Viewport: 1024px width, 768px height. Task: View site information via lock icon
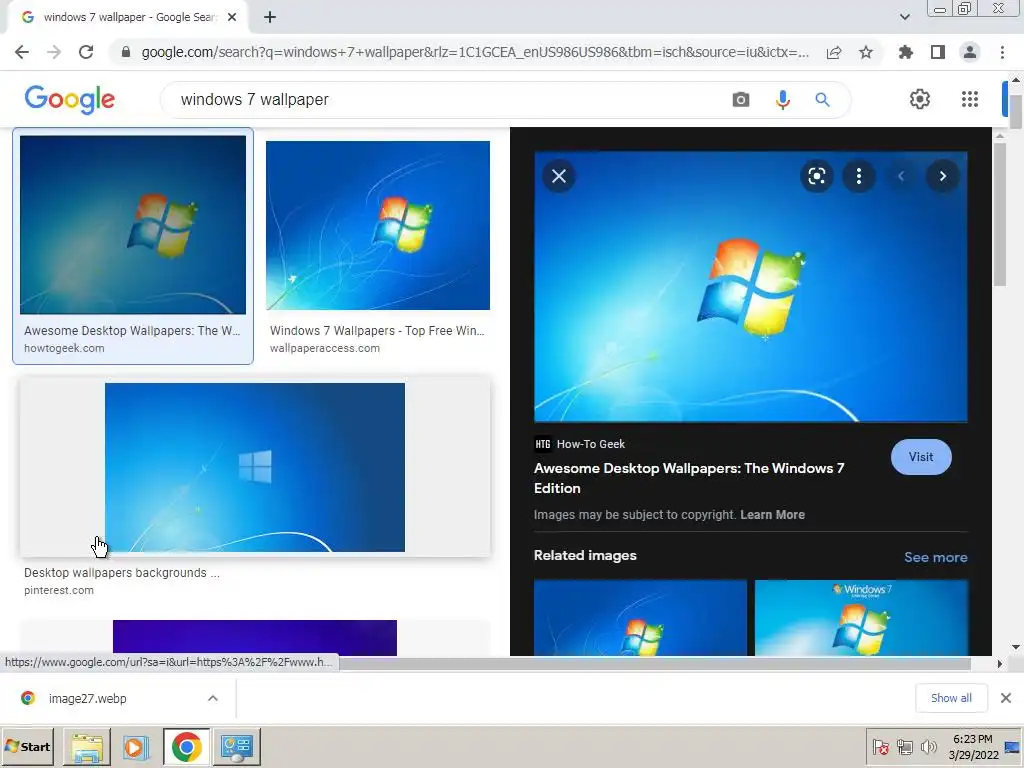pyautogui.click(x=125, y=52)
